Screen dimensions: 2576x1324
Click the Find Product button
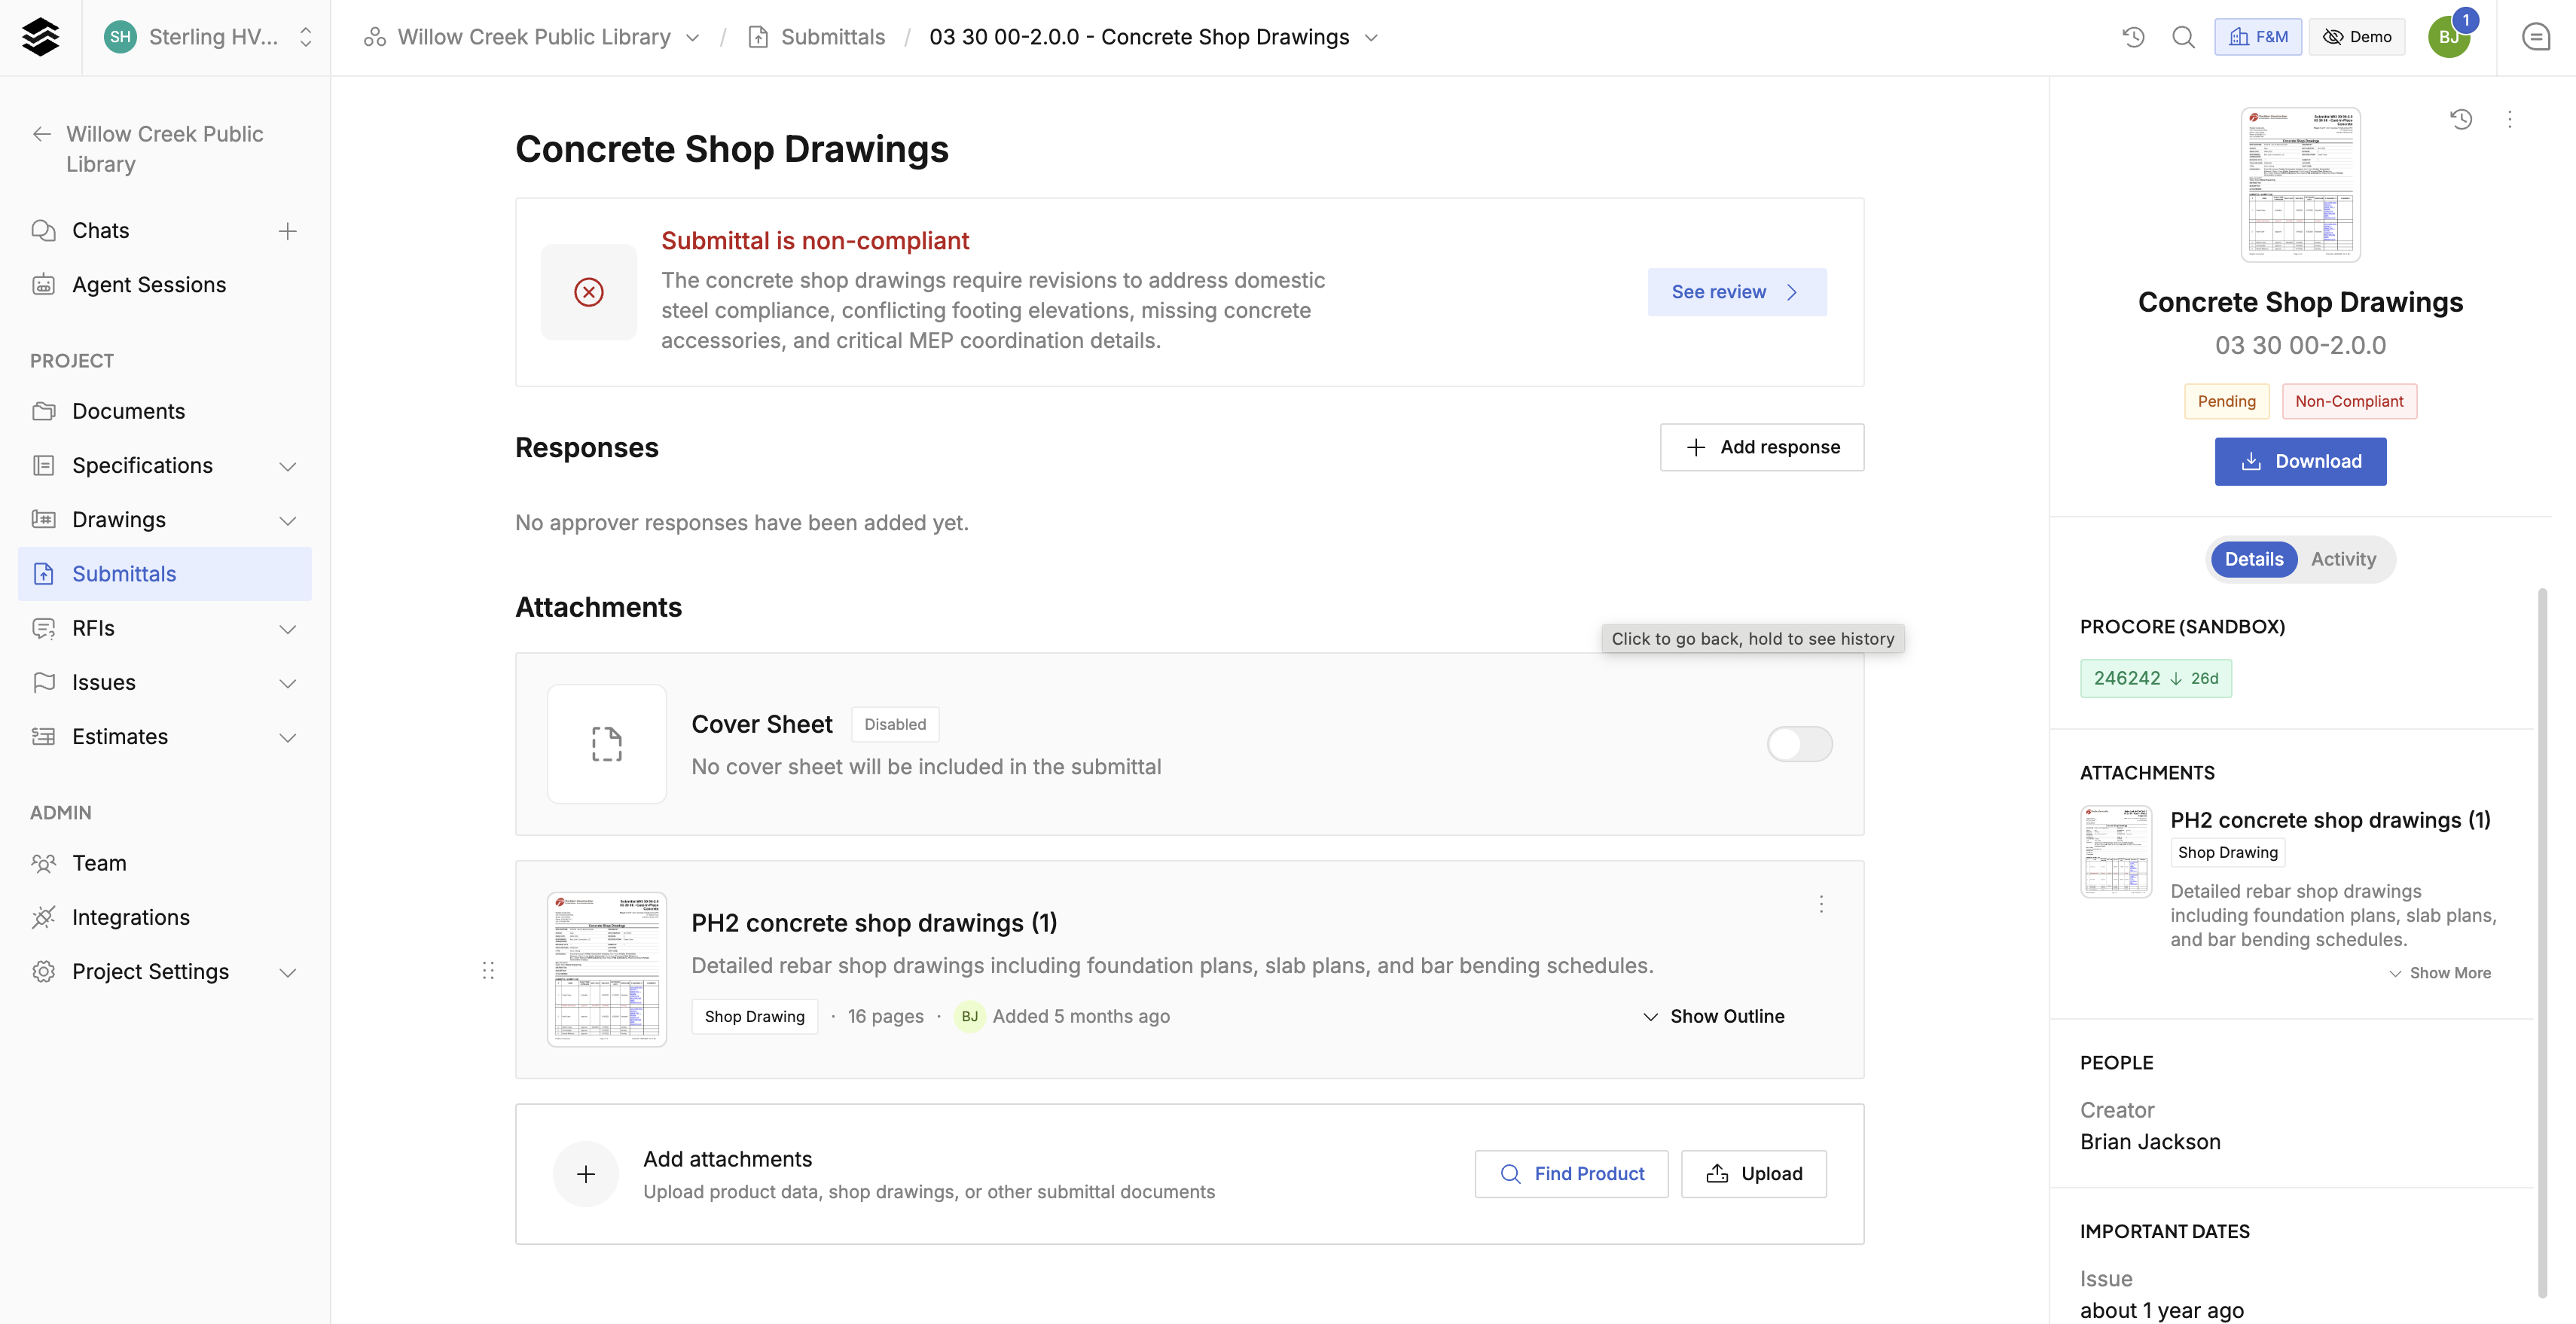1571,1174
